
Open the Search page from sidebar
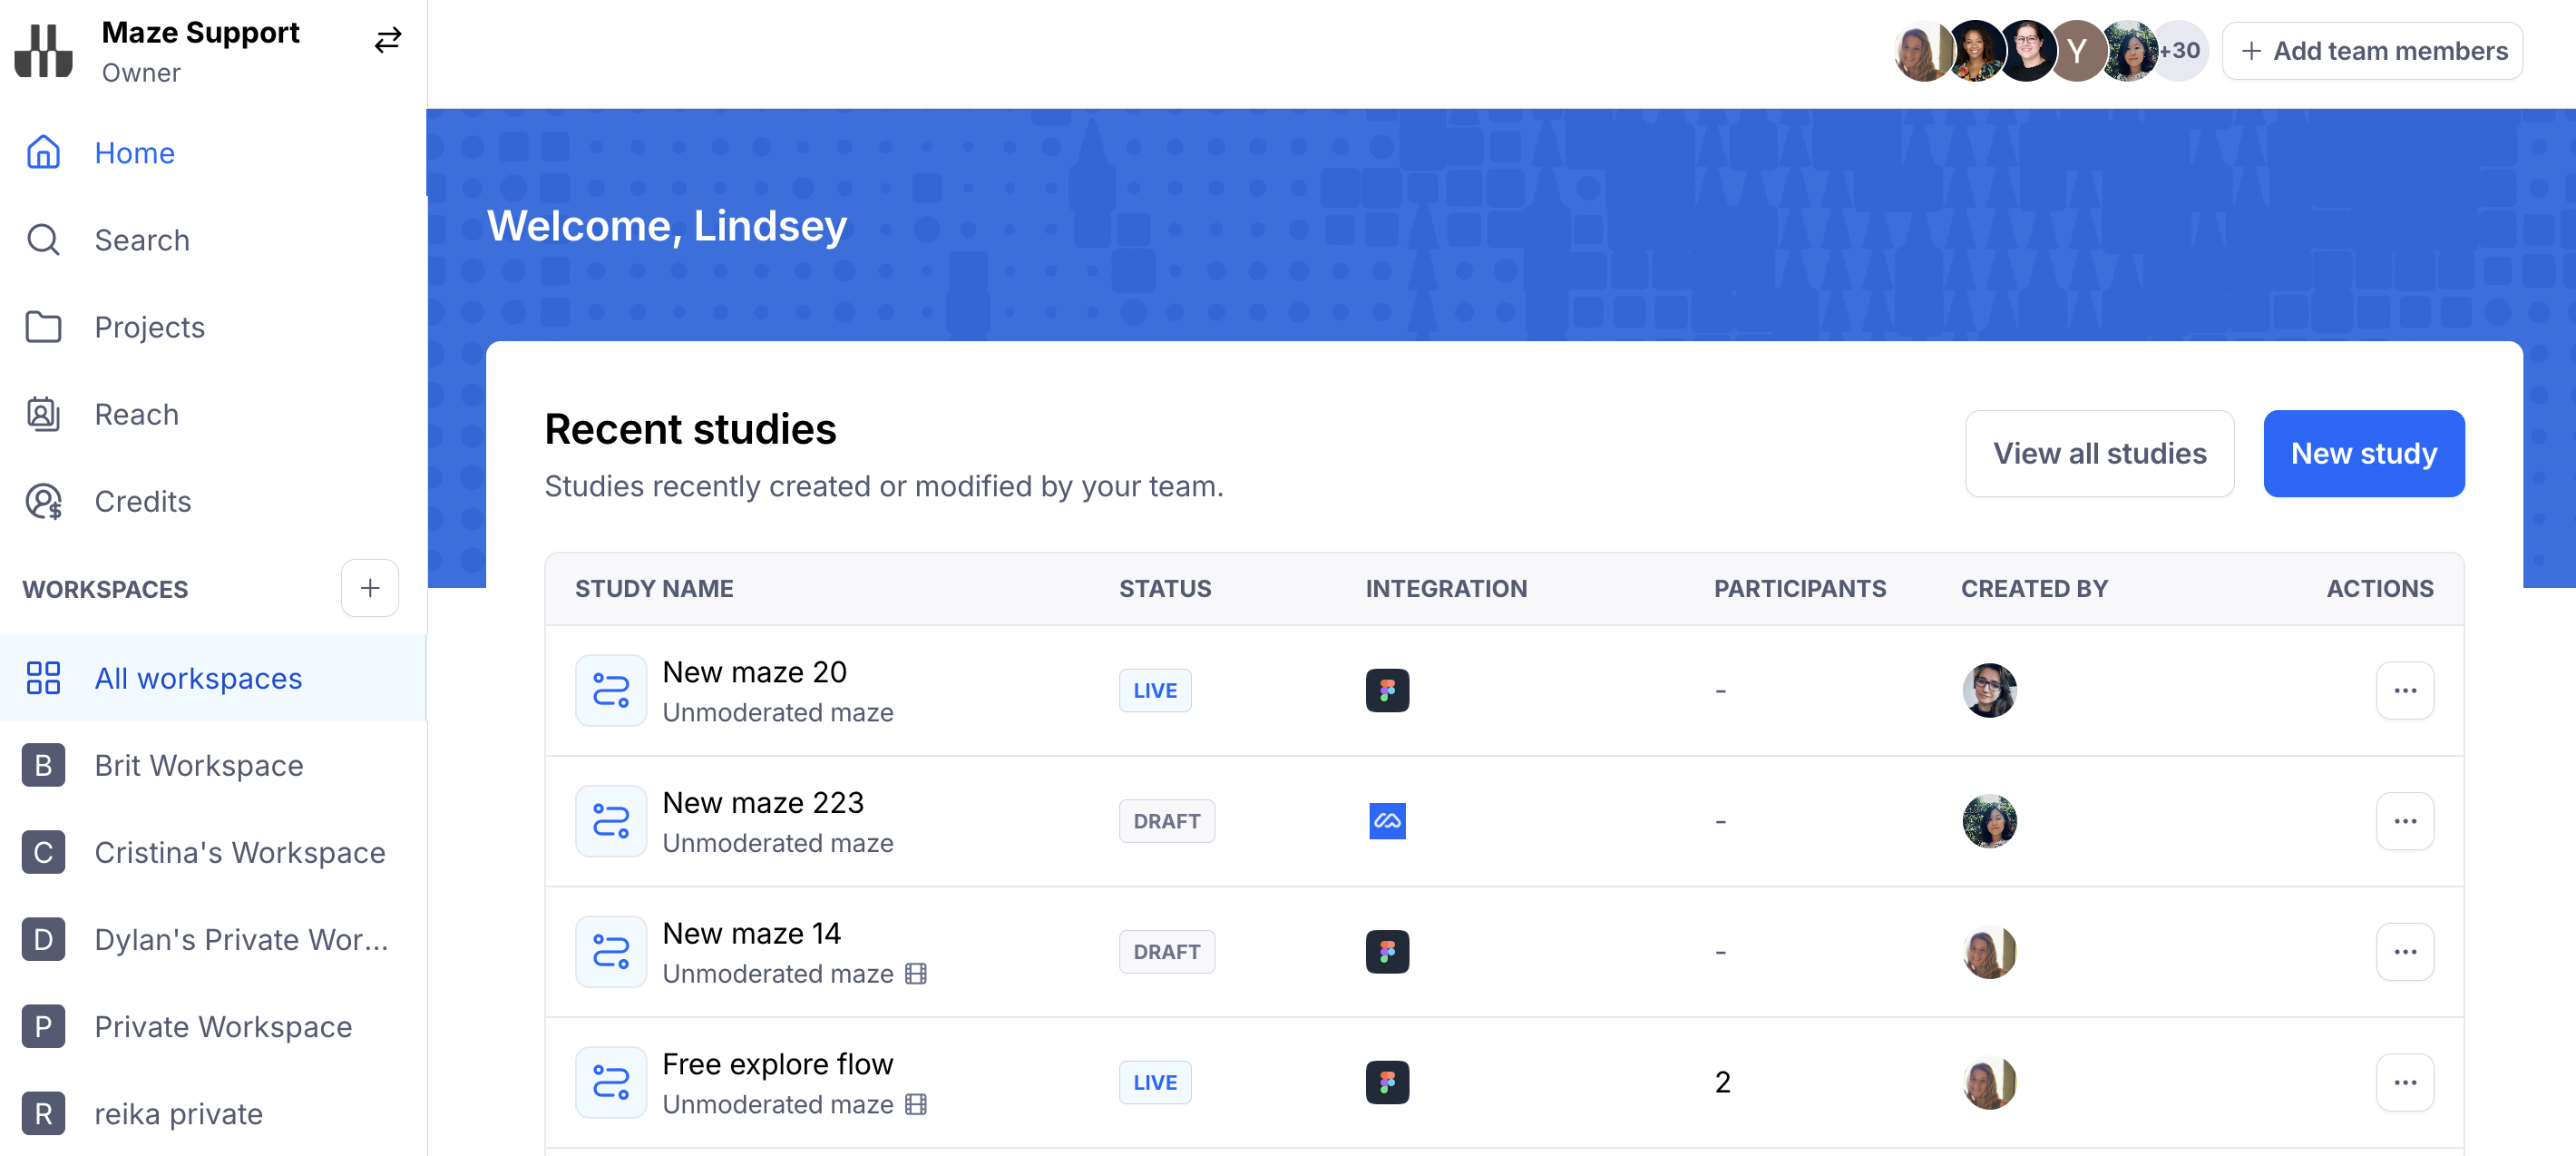point(141,240)
